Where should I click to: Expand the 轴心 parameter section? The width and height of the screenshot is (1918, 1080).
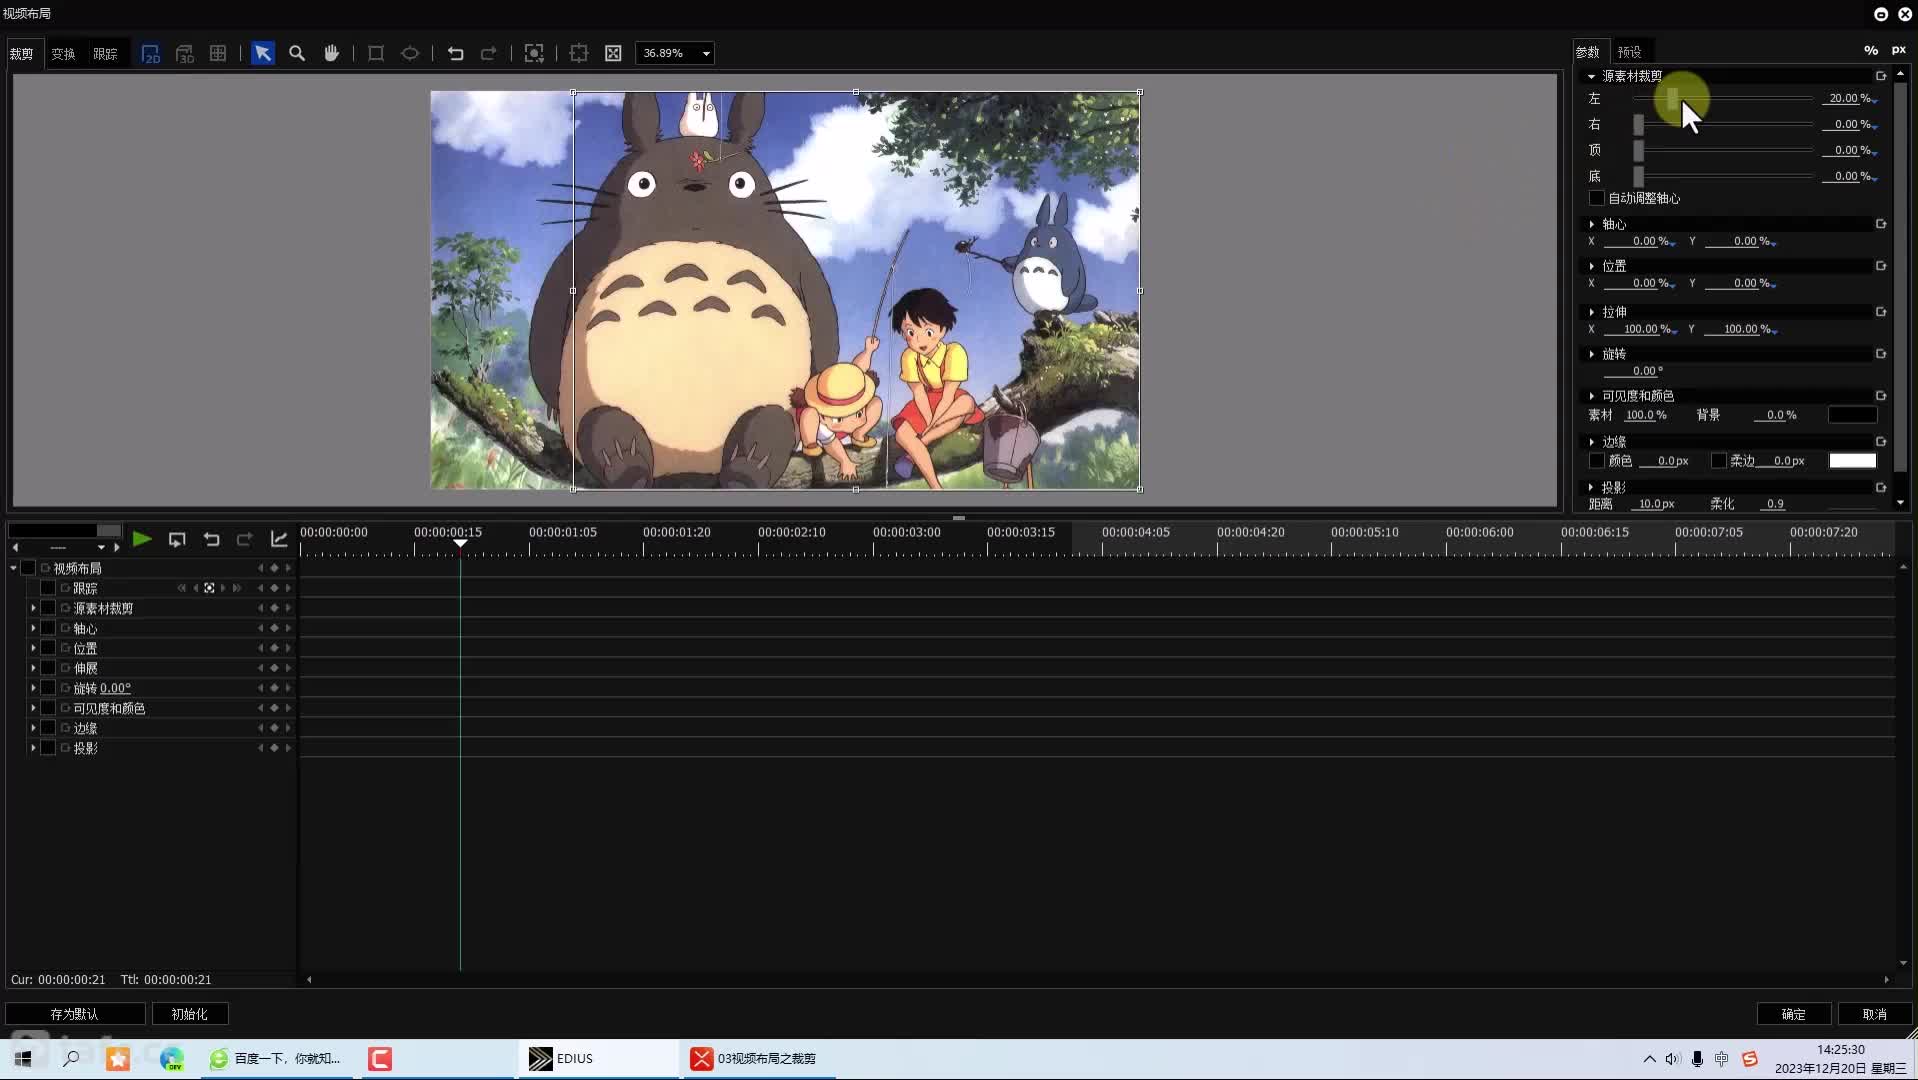[1591, 224]
